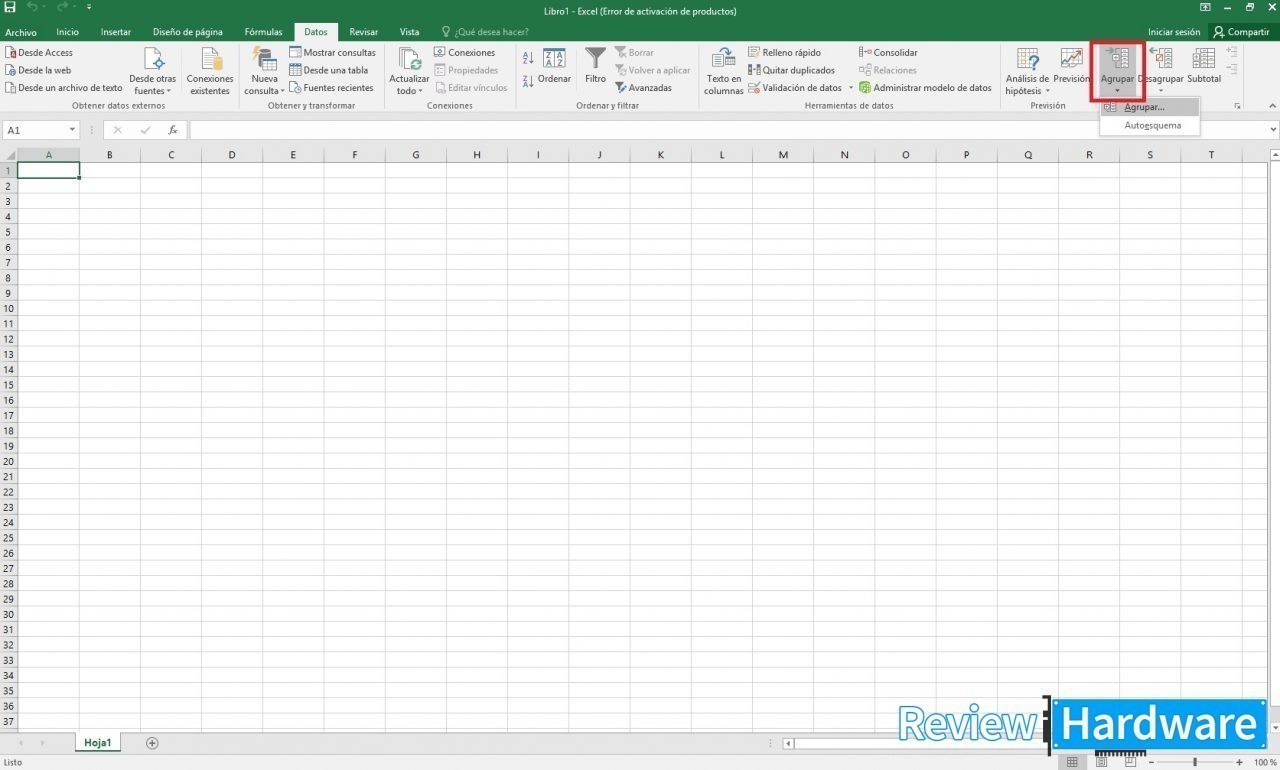Click the horizontal scrollbar left arrow

click(788, 744)
